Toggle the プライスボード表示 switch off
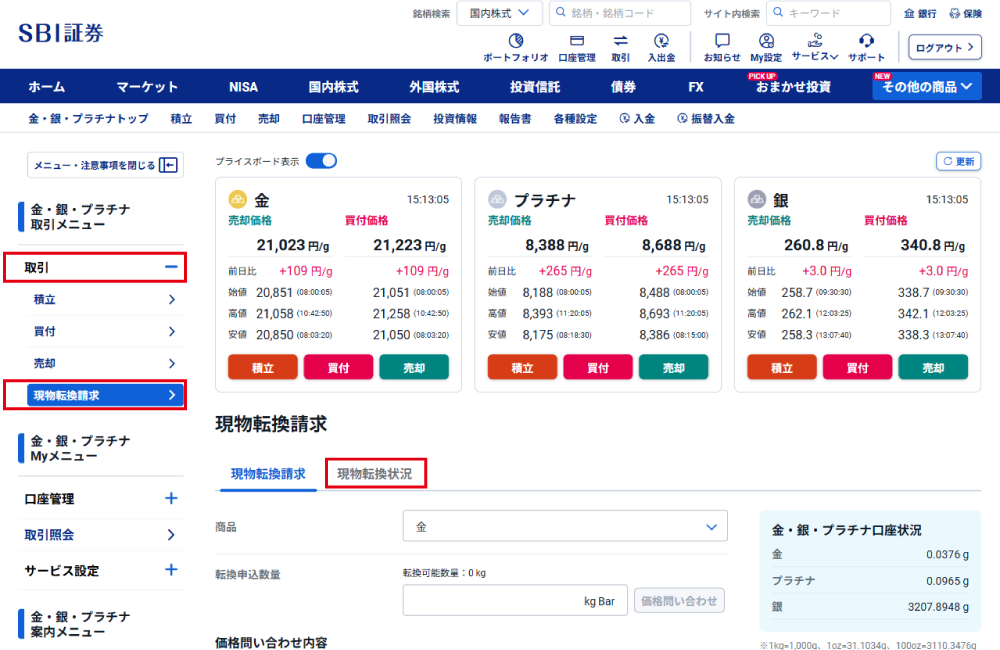The image size is (1000, 650). pos(321,161)
